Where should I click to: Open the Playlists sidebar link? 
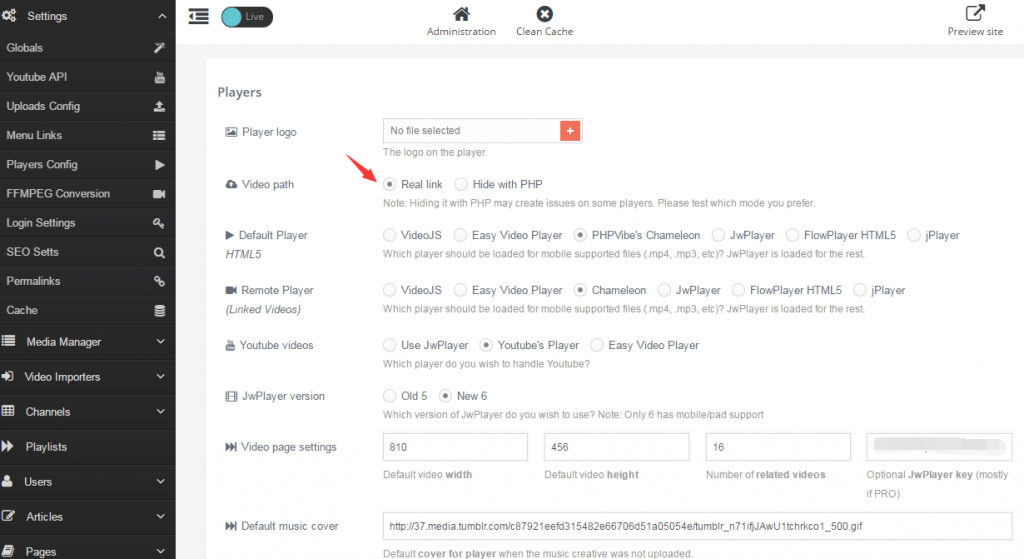click(x=46, y=447)
